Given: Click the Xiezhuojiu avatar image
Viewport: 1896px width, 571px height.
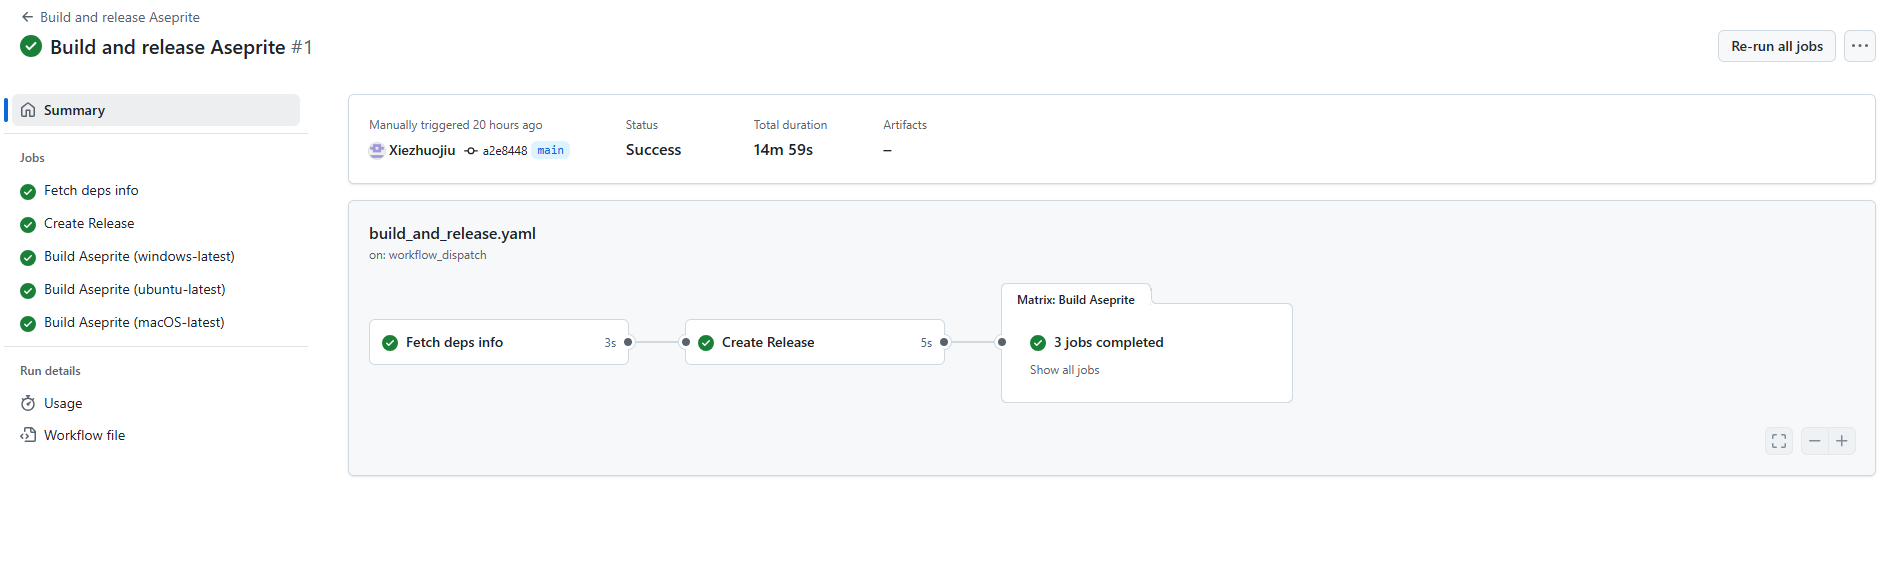Looking at the screenshot, I should tap(377, 150).
